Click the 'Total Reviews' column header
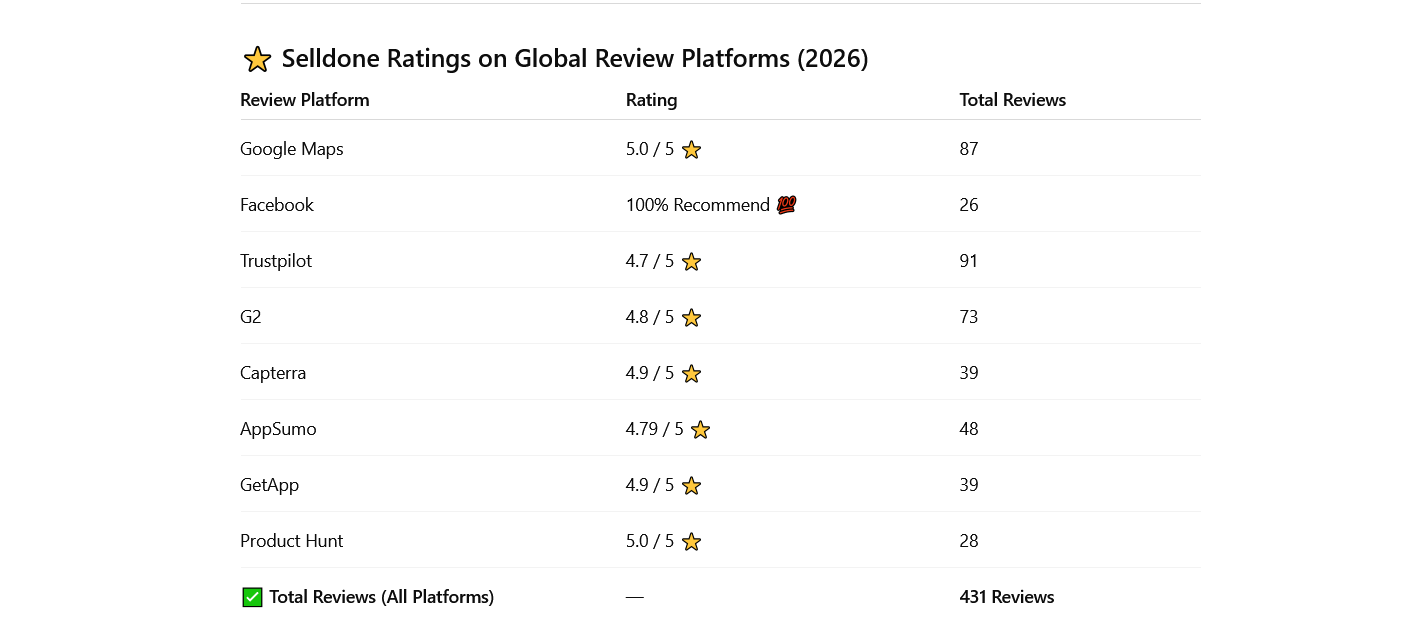 click(x=1013, y=100)
